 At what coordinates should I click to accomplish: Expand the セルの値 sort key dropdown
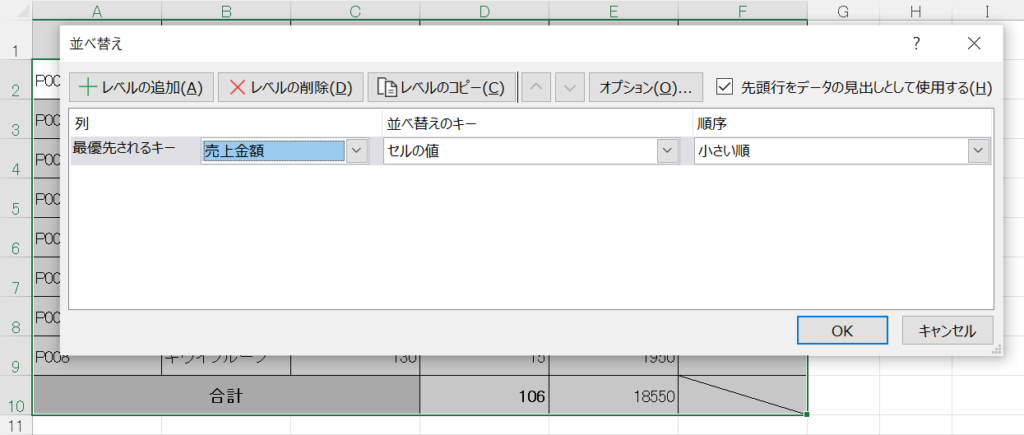[668, 151]
